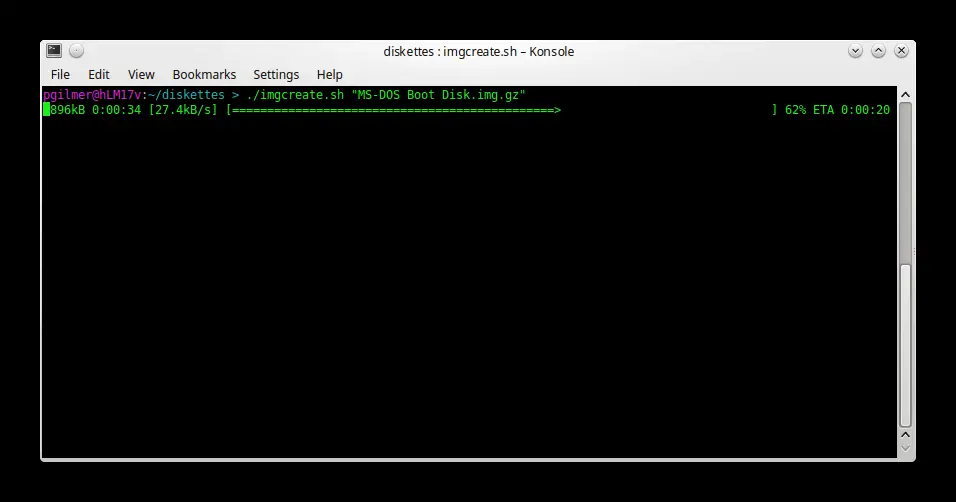The width and height of the screenshot is (956, 502).
Task: Minimize the Konsole window
Action: [x=855, y=51]
